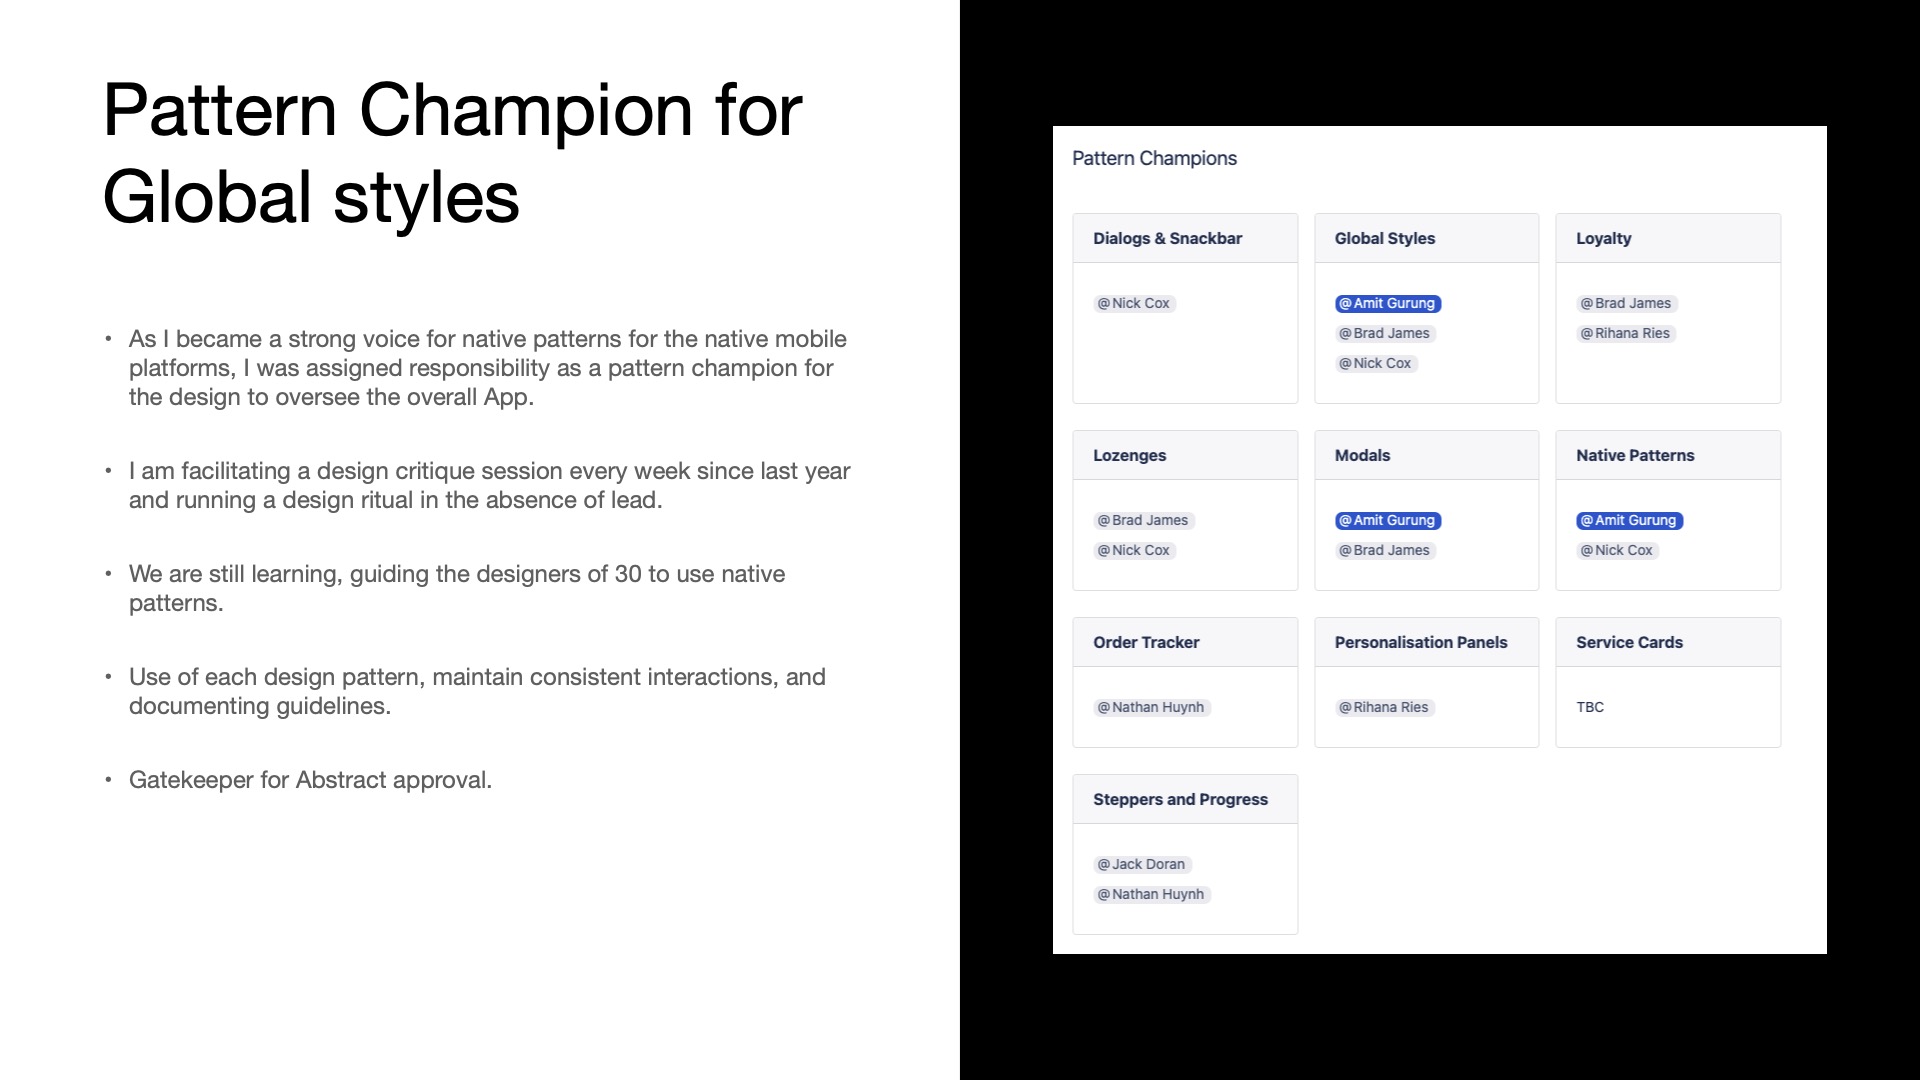This screenshot has height=1080, width=1920.
Task: Click Brad James mention under Lozenges
Action: (x=1143, y=521)
